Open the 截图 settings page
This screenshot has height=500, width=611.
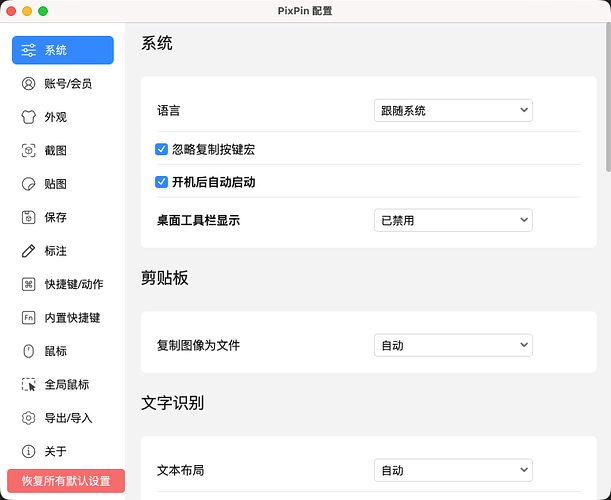63,150
